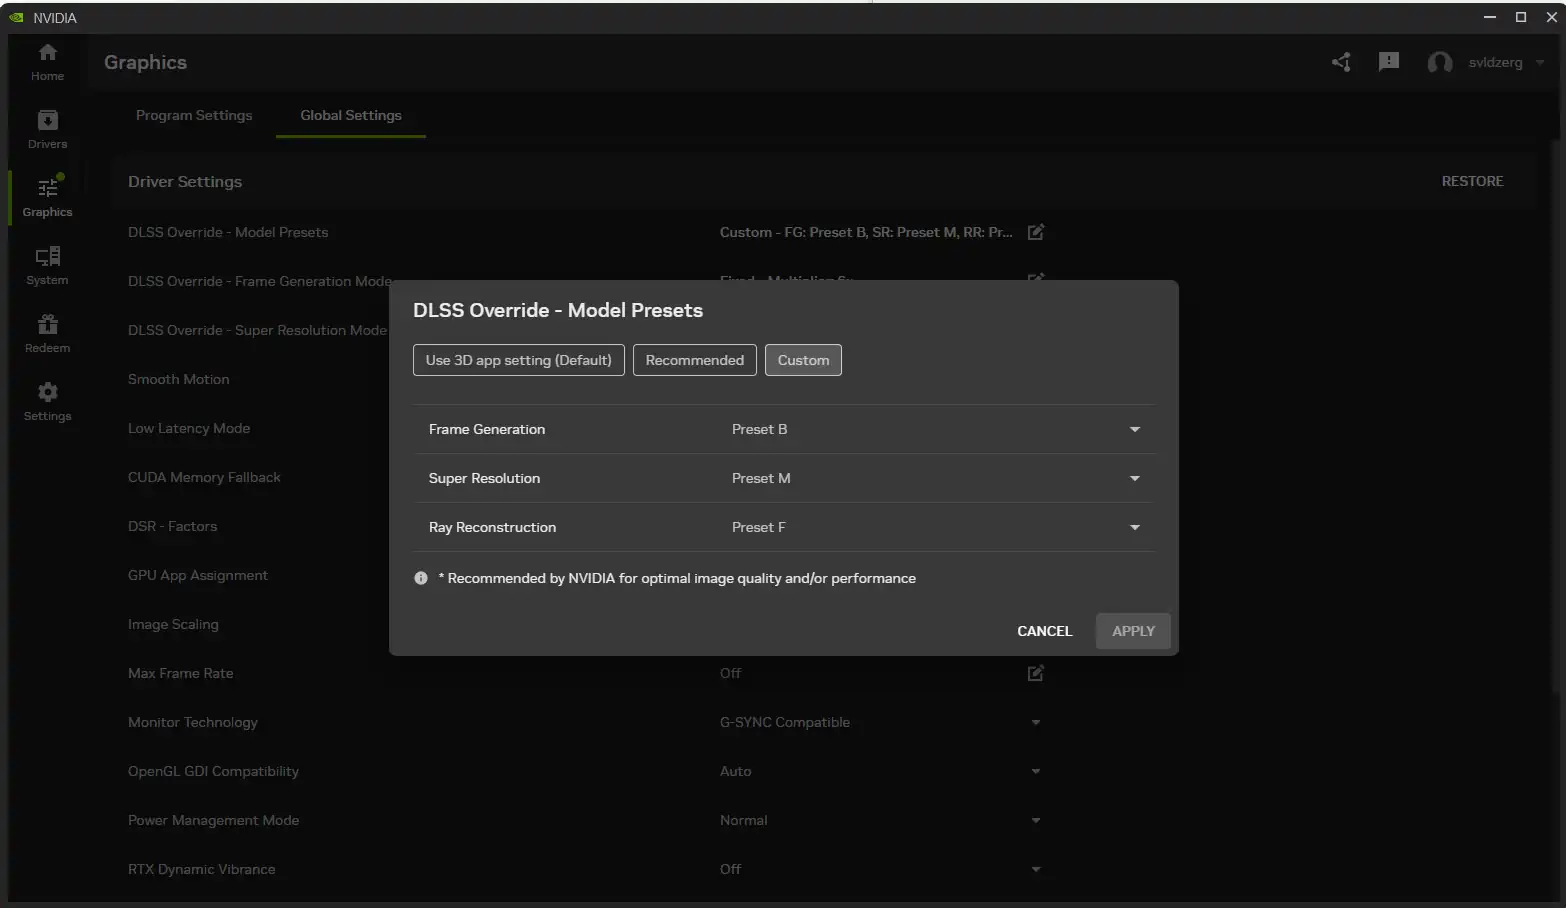Viewport: 1566px width, 908px height.
Task: Open the System section
Action: [47, 266]
